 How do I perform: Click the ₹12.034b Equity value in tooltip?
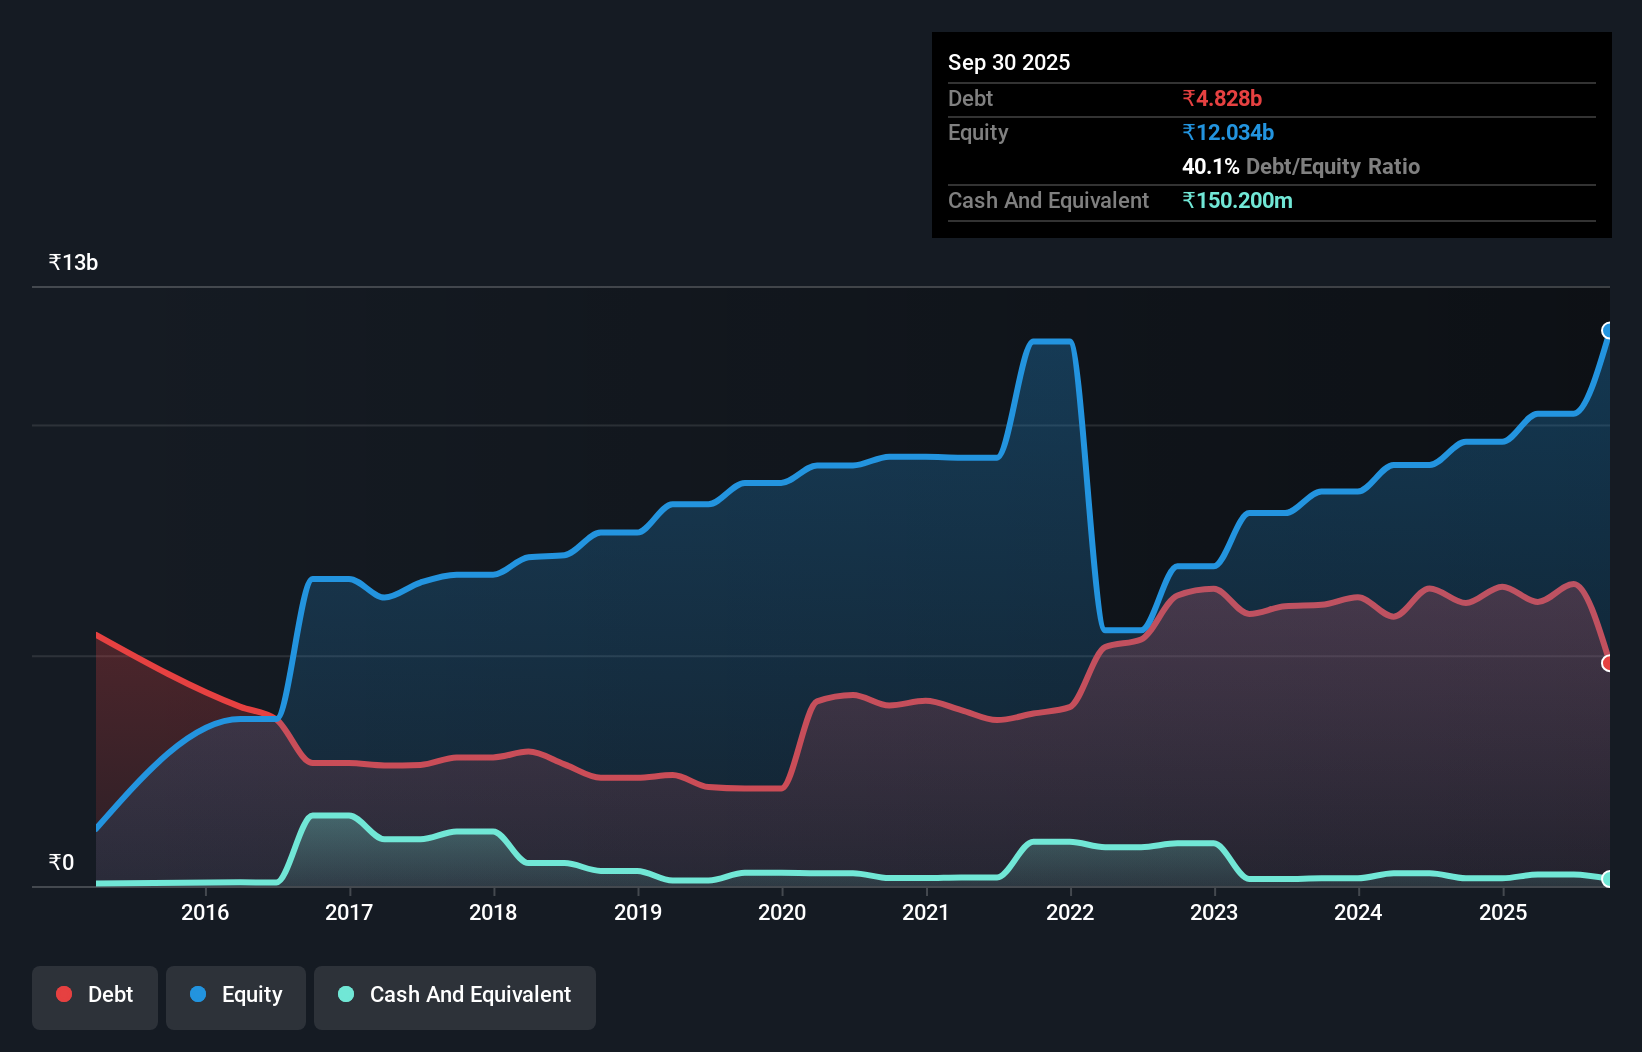pos(1227,131)
